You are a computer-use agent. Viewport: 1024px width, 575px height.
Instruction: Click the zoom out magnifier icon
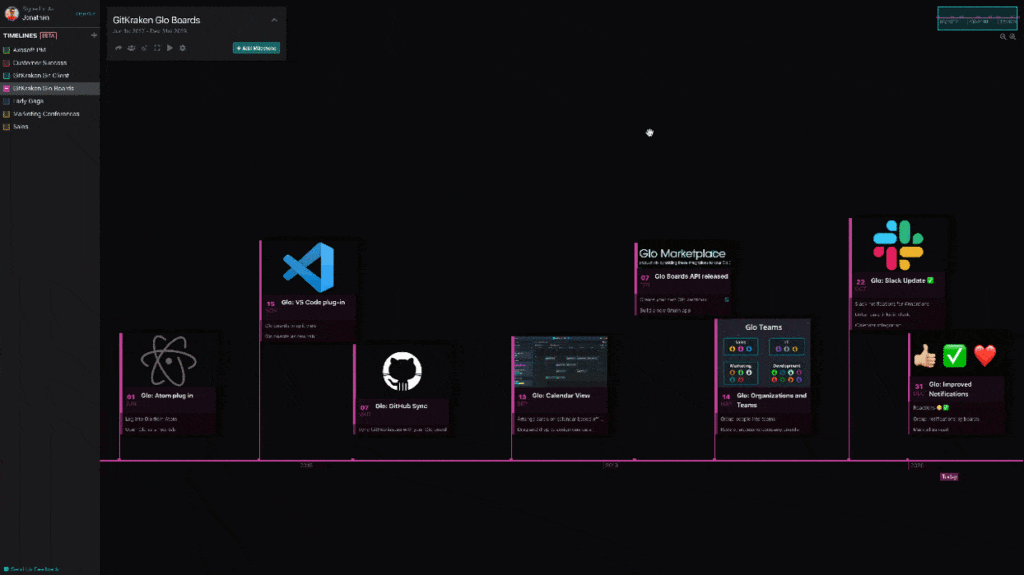[1003, 37]
